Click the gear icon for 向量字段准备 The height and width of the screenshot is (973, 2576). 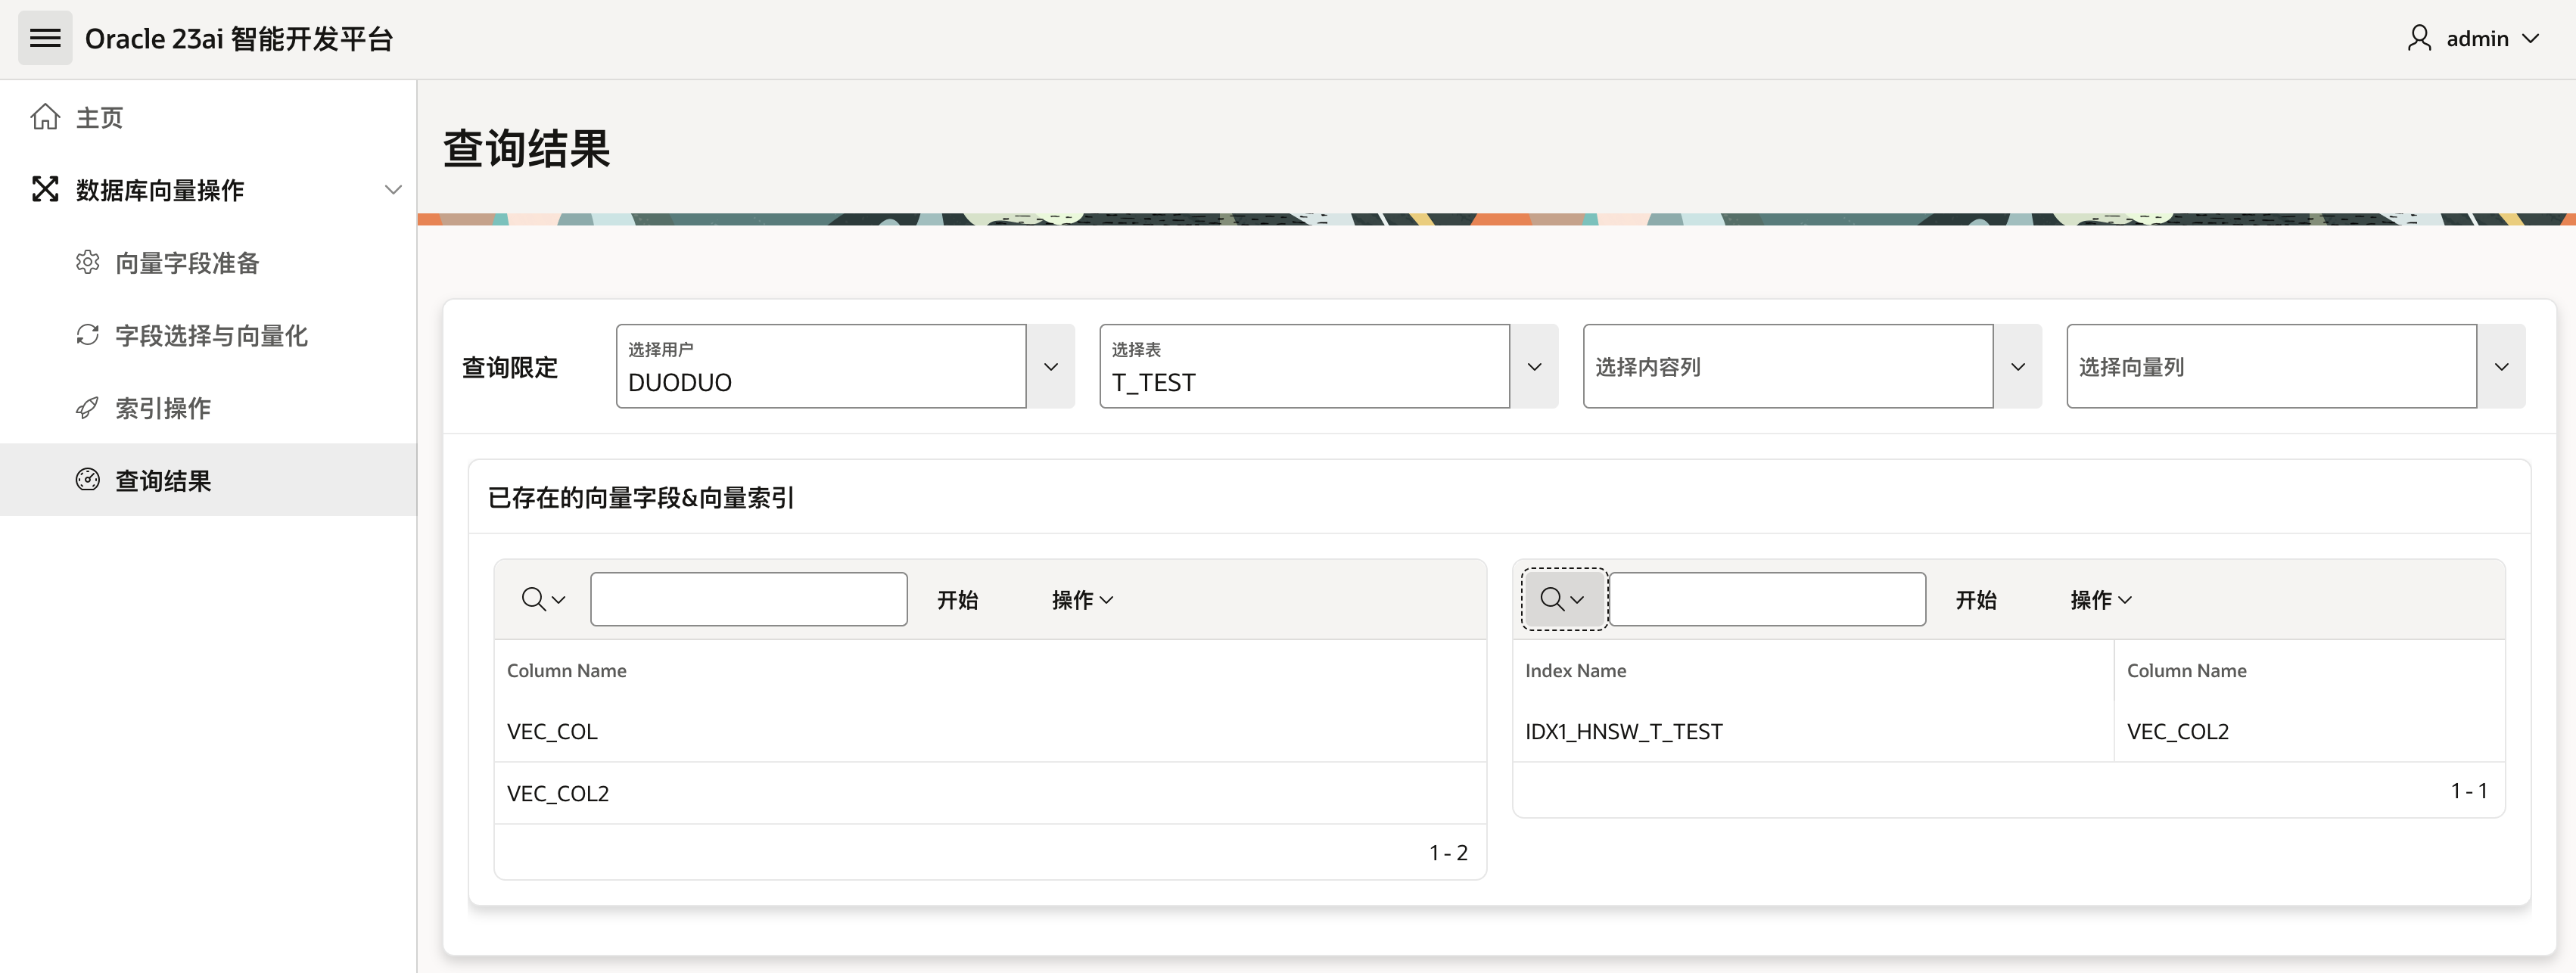click(88, 262)
